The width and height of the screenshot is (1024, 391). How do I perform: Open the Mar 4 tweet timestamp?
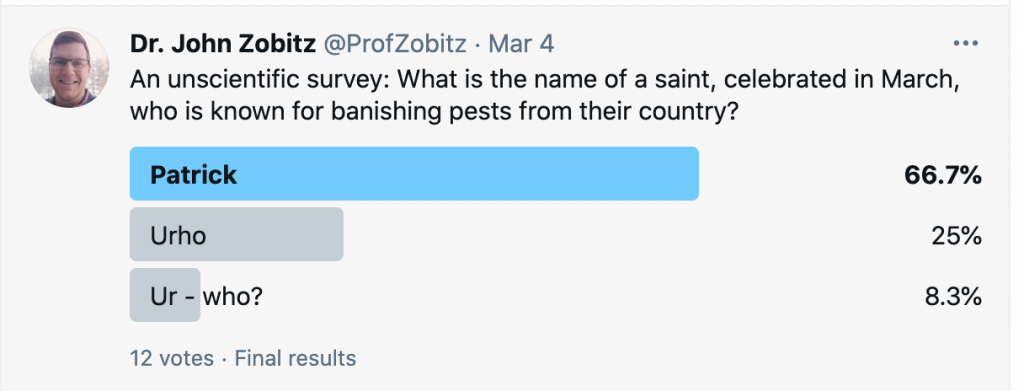click(521, 44)
